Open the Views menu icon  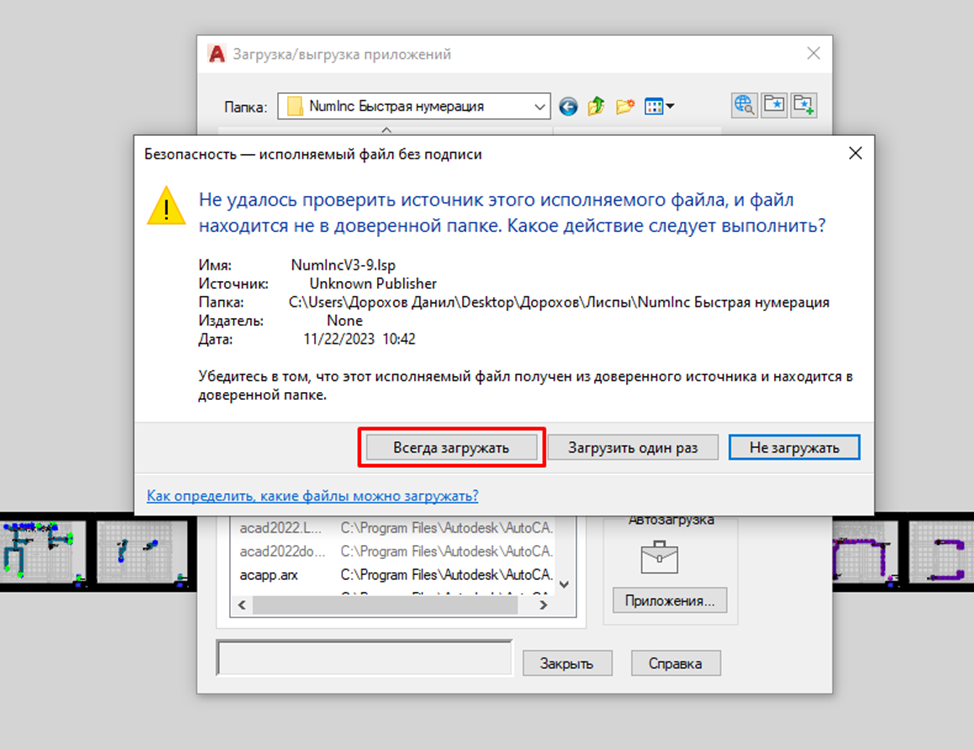click(659, 106)
